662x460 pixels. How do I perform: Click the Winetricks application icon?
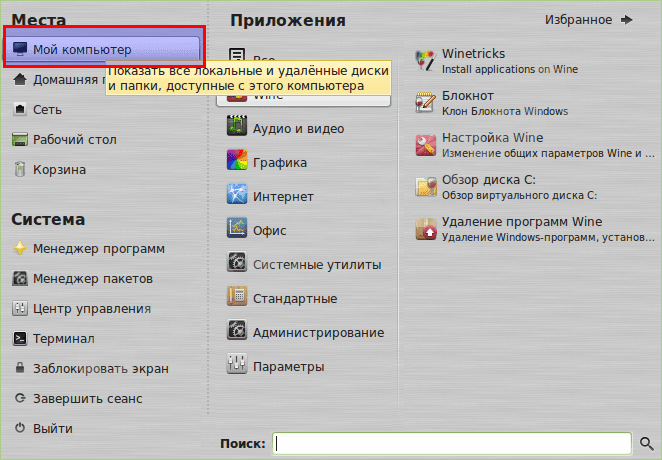coord(425,61)
